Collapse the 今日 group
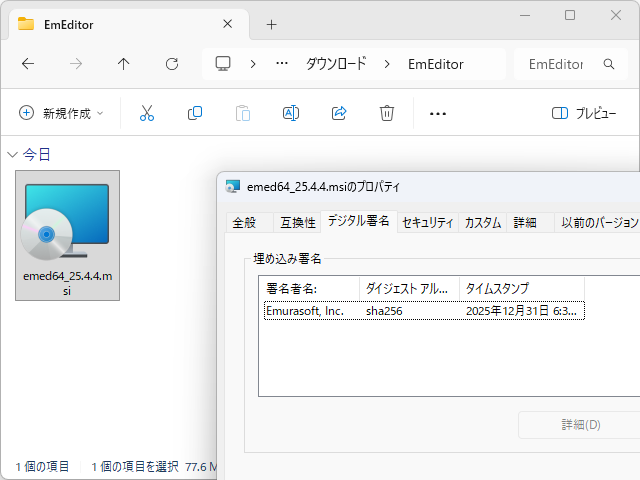Screen dimensions: 640x480 tap(13, 155)
